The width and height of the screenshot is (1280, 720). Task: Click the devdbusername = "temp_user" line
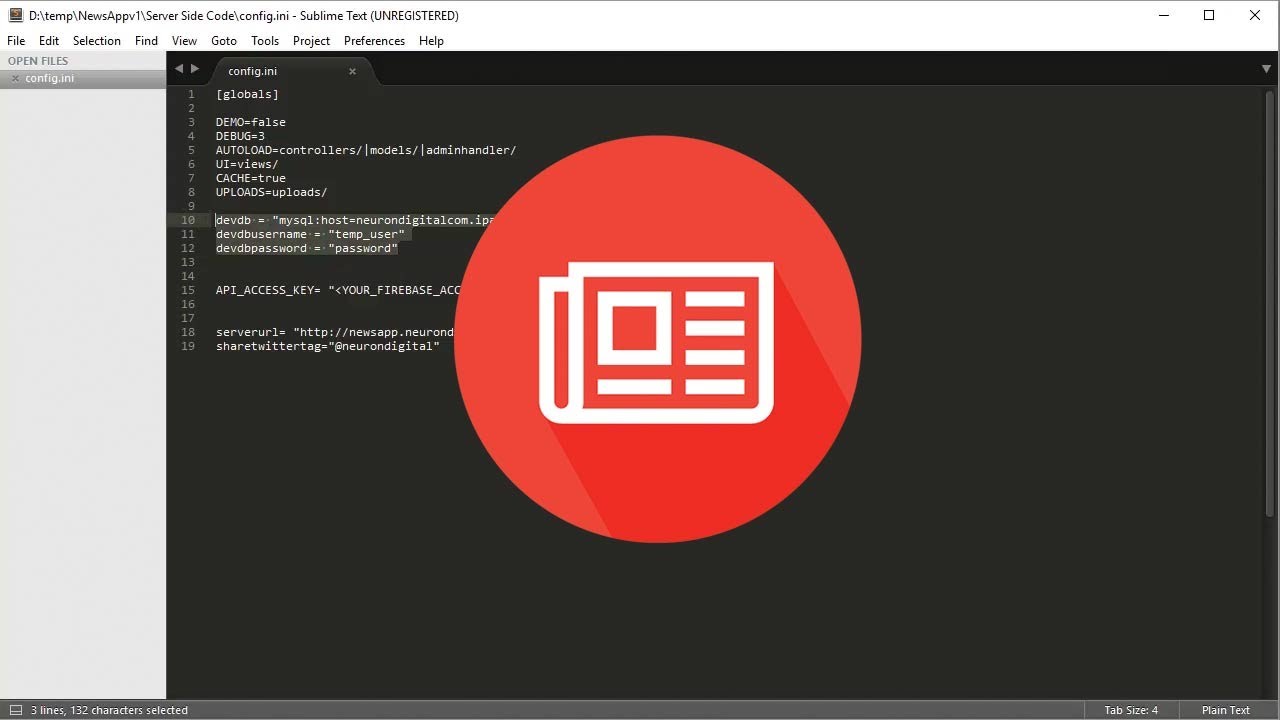[x=310, y=234]
